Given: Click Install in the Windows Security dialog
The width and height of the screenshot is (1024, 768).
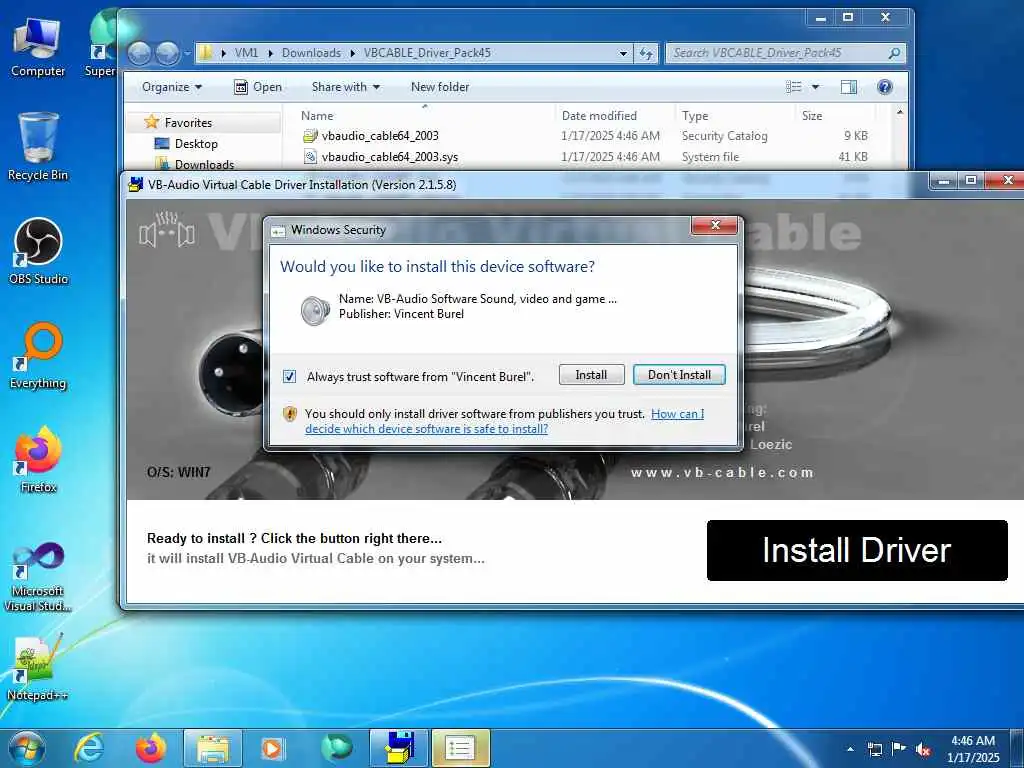Looking at the screenshot, I should (x=591, y=375).
